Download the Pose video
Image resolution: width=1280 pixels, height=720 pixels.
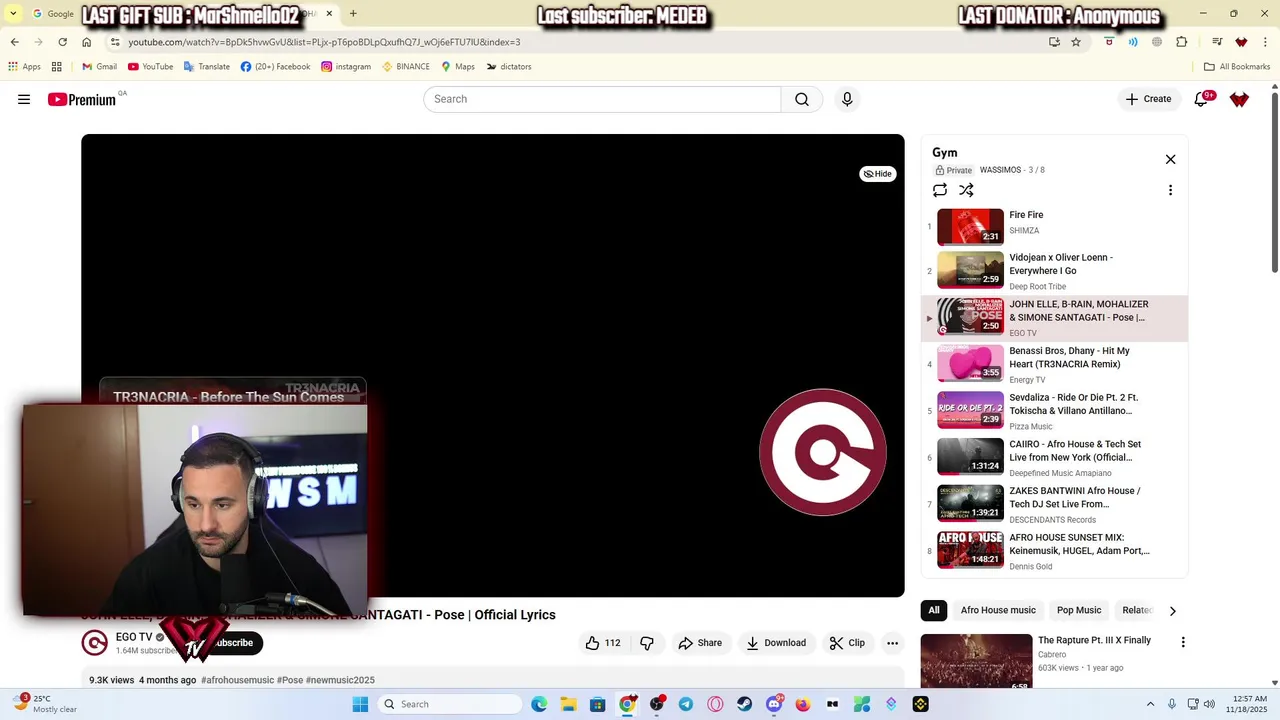[776, 643]
